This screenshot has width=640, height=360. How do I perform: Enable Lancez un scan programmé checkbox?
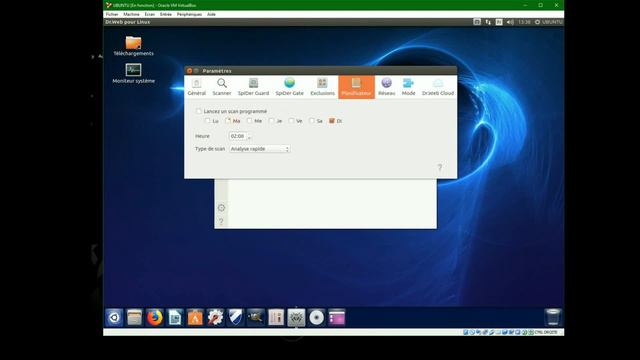(199, 111)
